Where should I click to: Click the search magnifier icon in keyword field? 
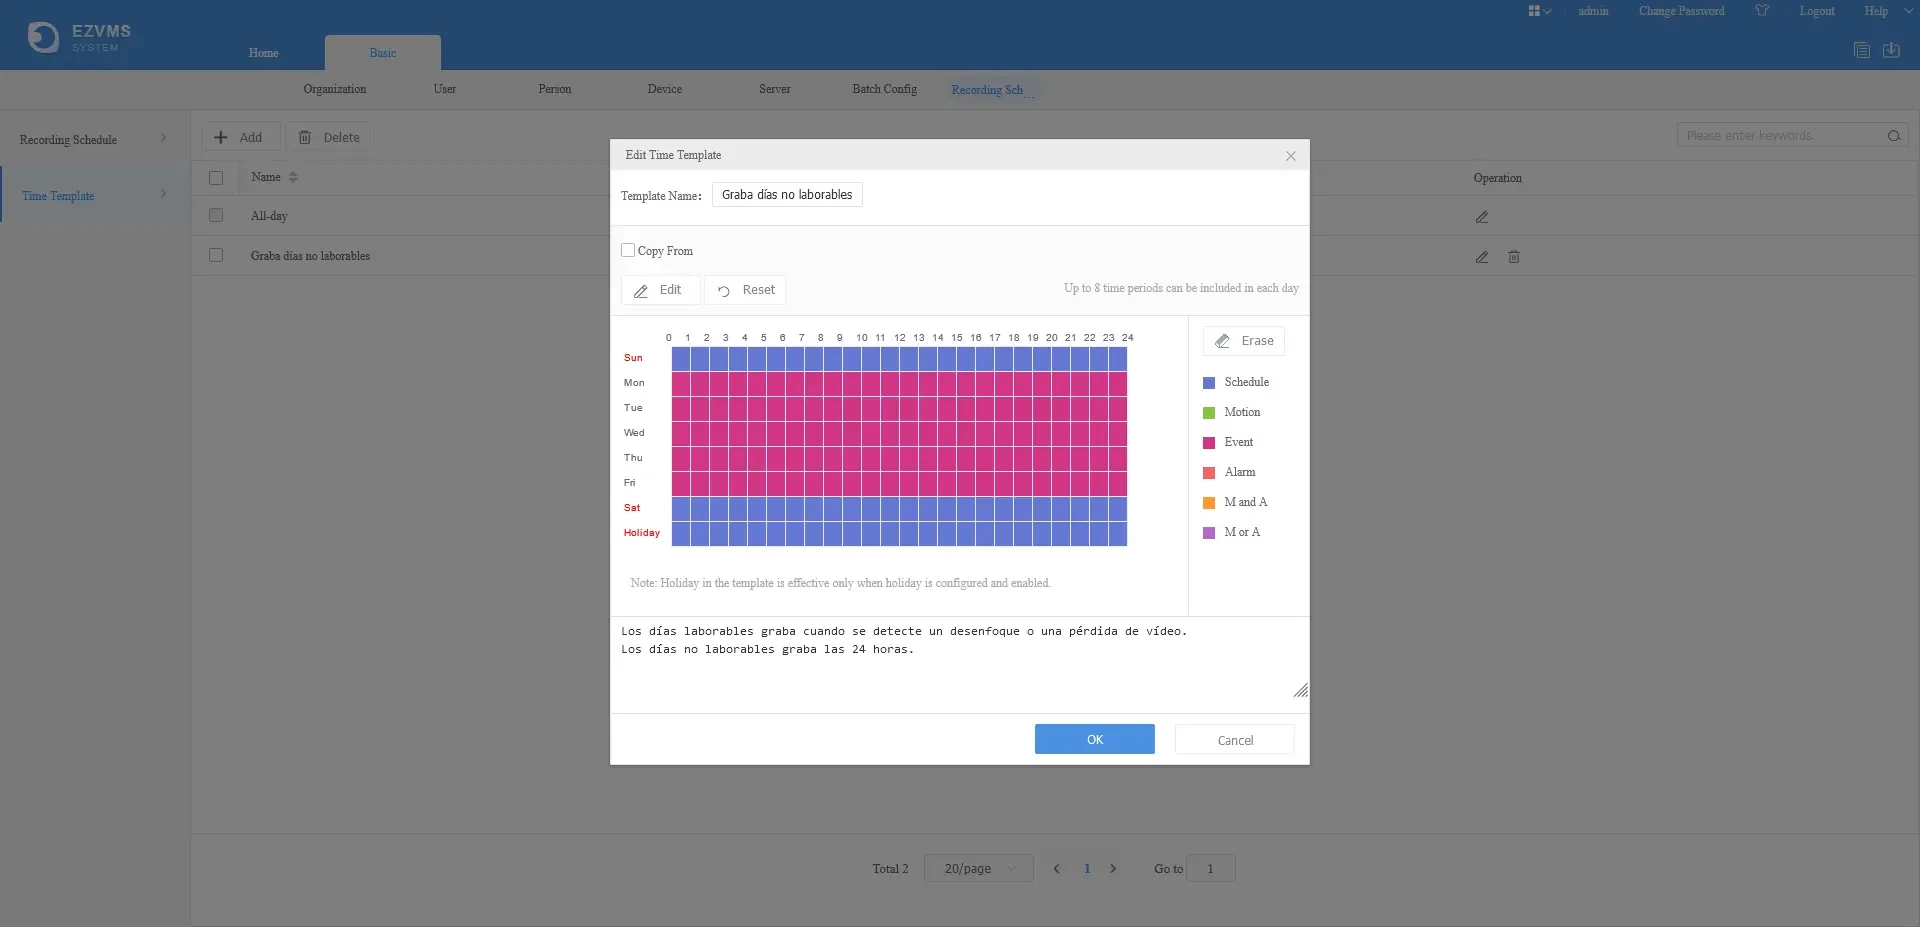(1894, 136)
